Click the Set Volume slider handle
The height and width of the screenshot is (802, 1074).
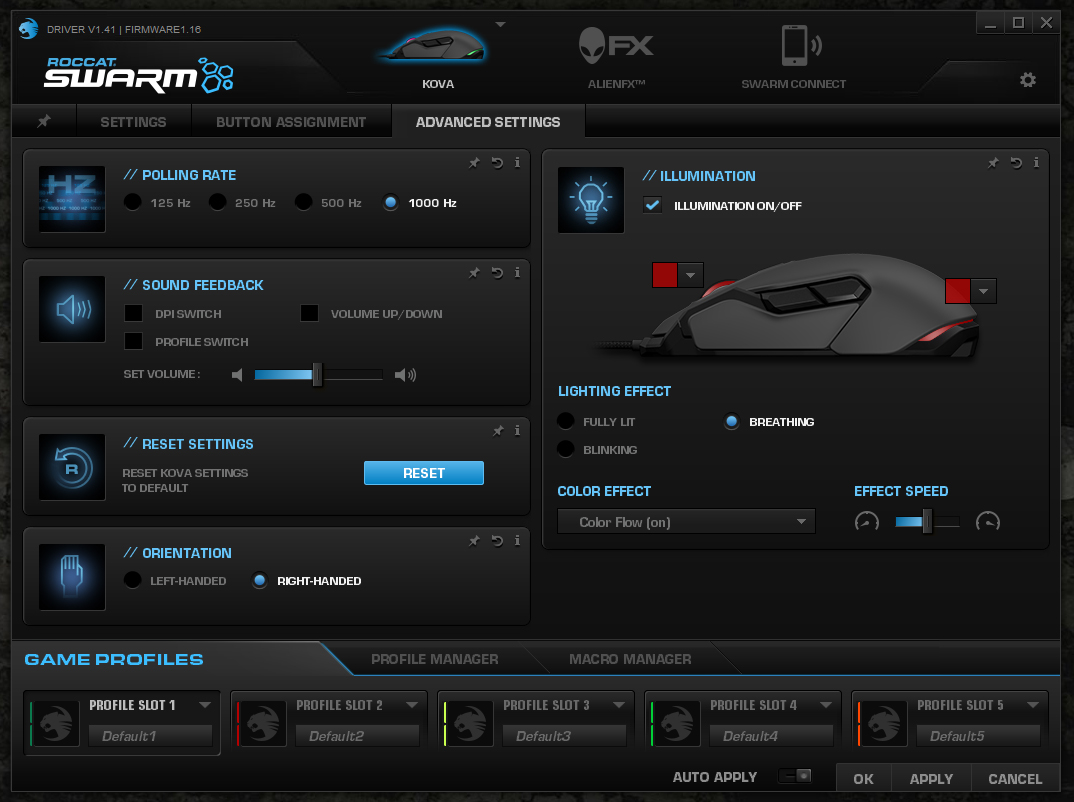(x=317, y=375)
